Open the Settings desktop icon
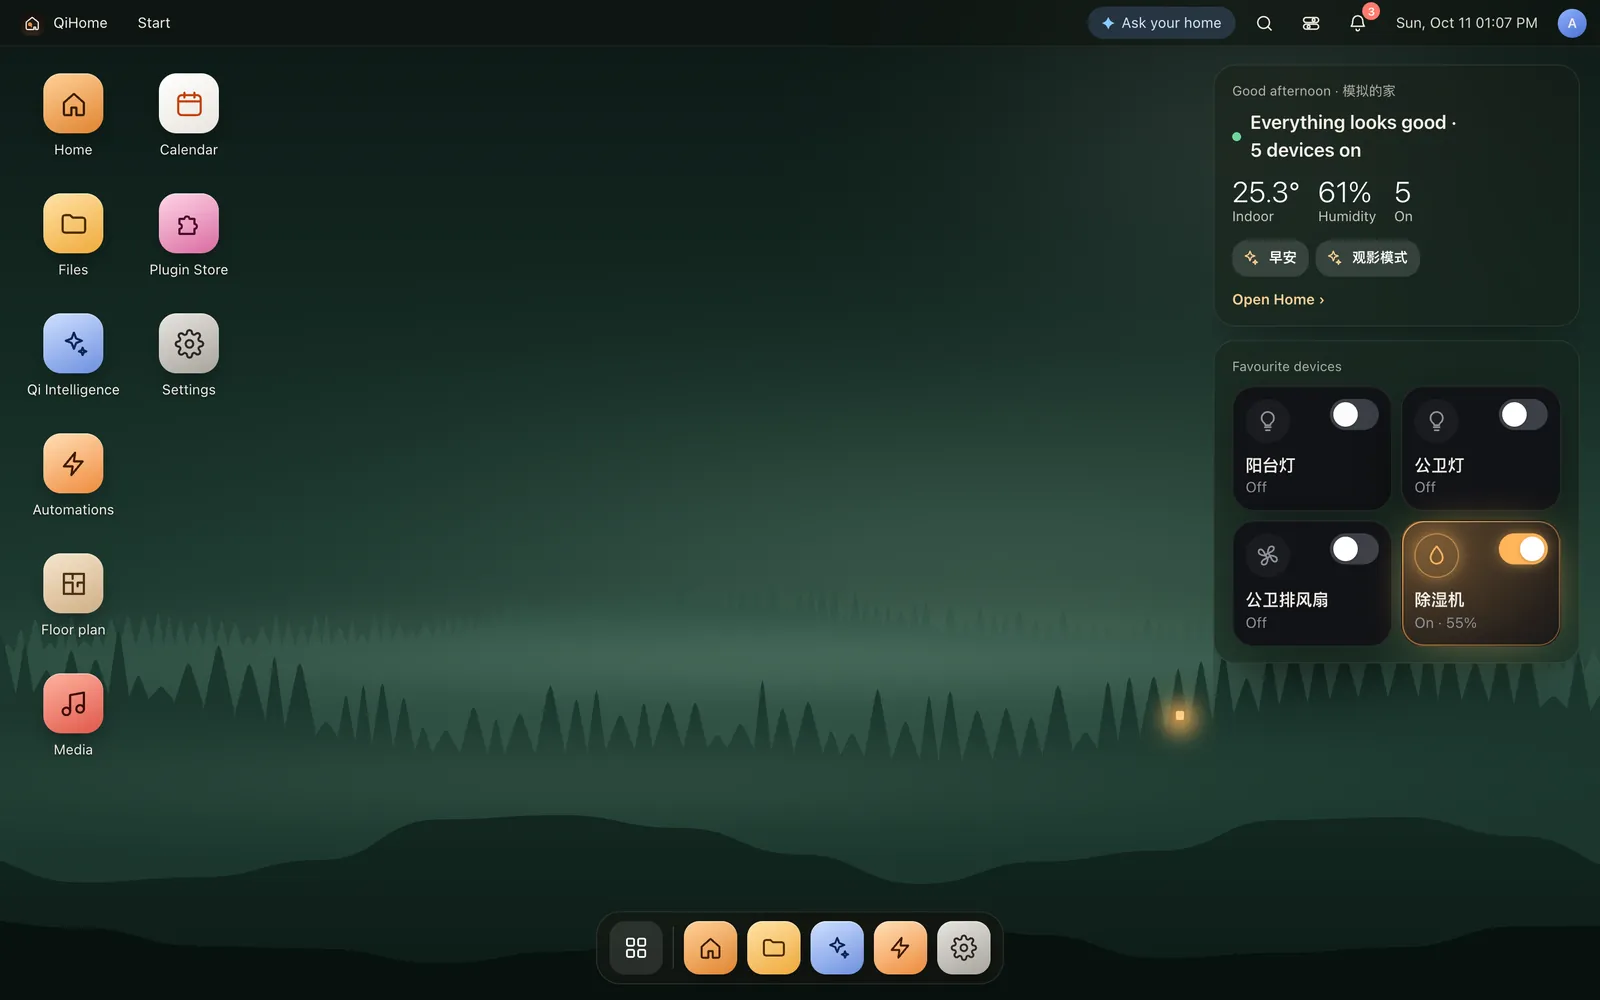1600x1000 pixels. pos(189,344)
